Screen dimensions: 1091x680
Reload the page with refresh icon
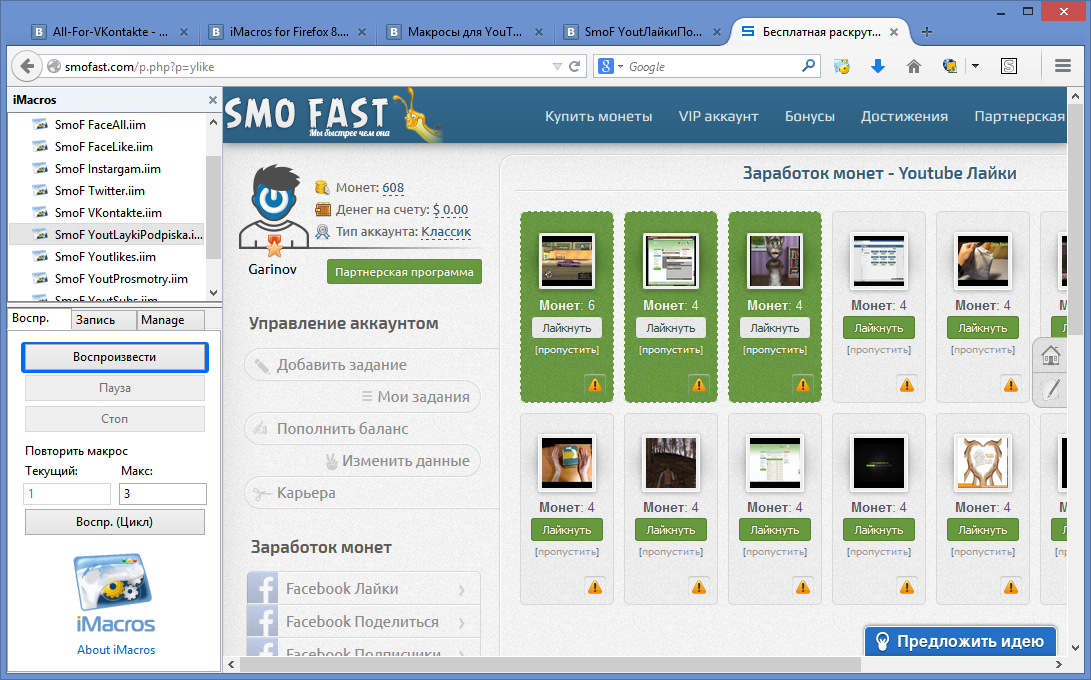575,66
